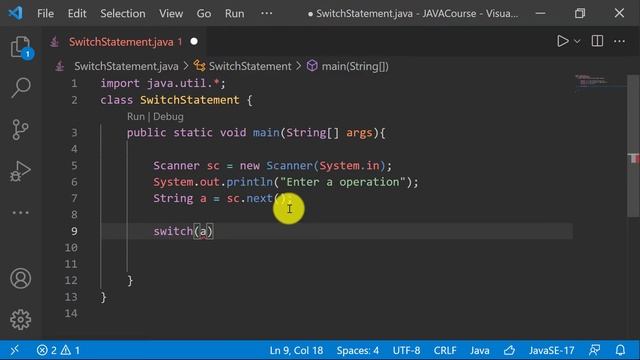The height and width of the screenshot is (360, 640).
Task: Click the vertical editor scrollbar
Action: click(633, 146)
